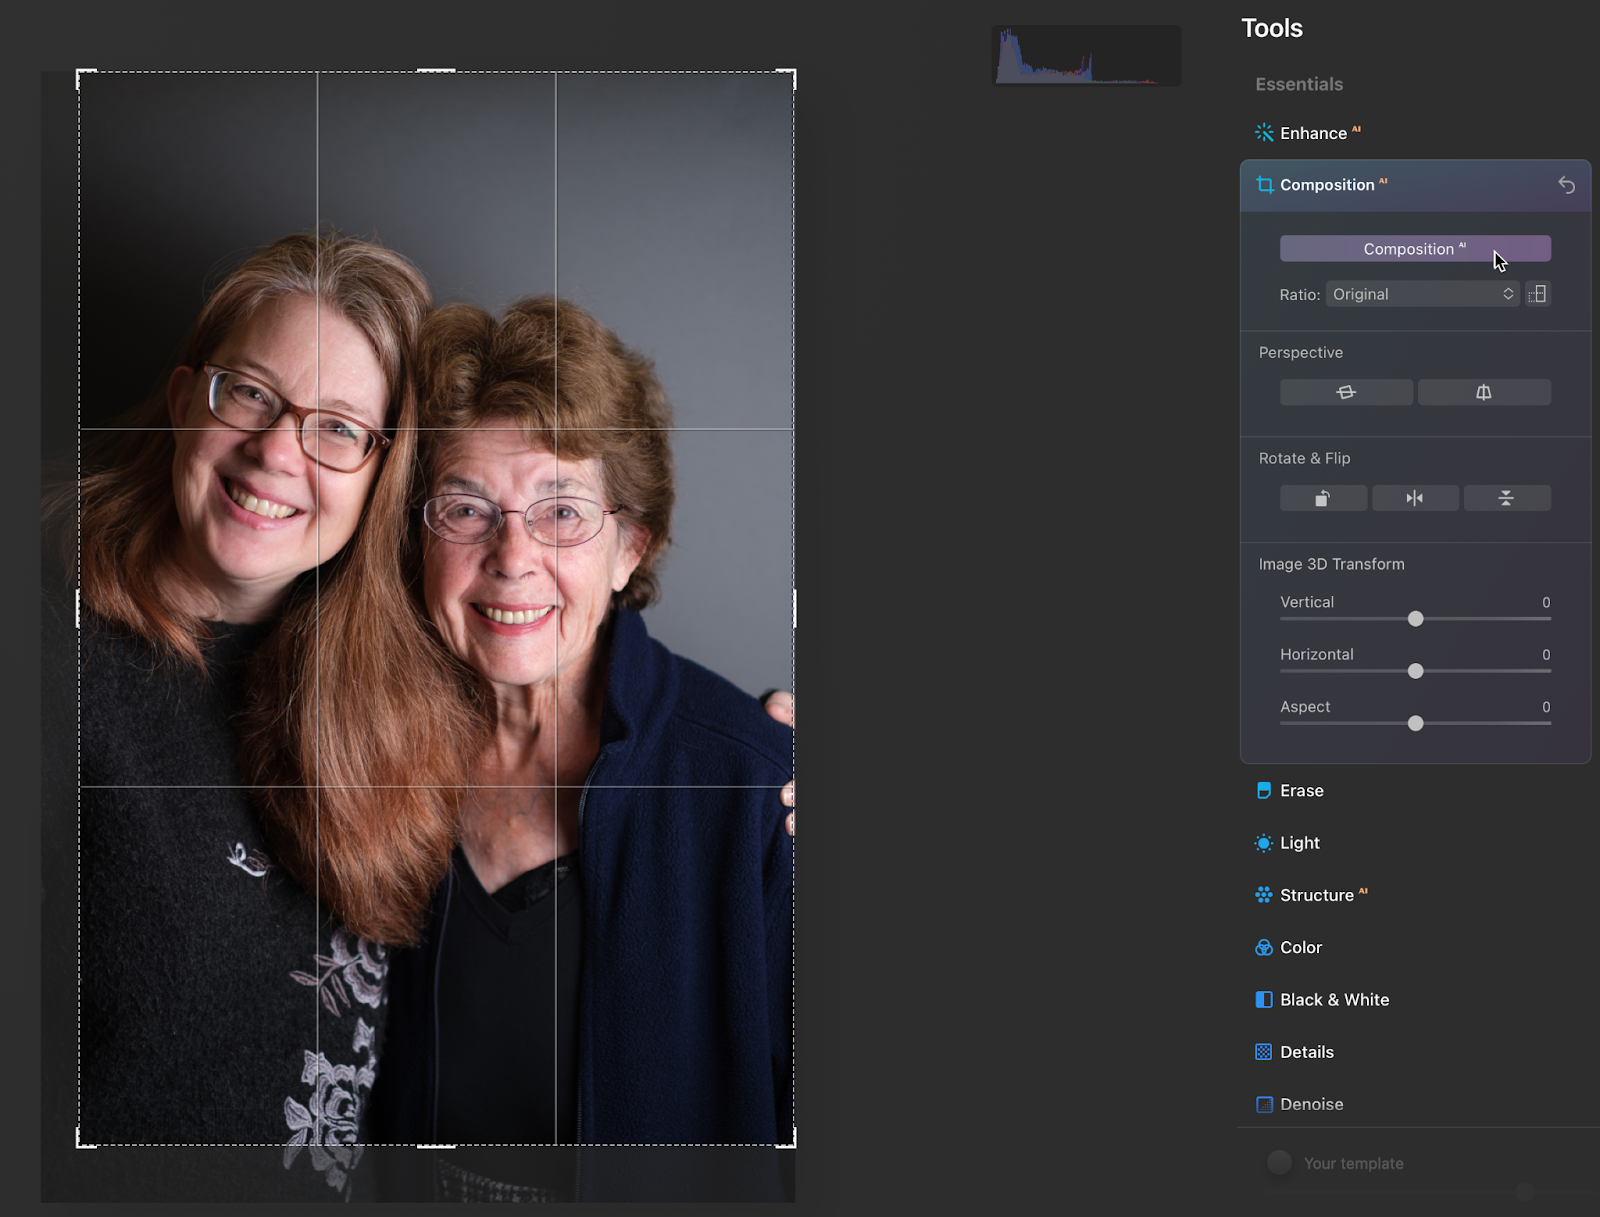This screenshot has width=1600, height=1217.
Task: Rotate the image 90 degrees
Action: click(x=1323, y=498)
